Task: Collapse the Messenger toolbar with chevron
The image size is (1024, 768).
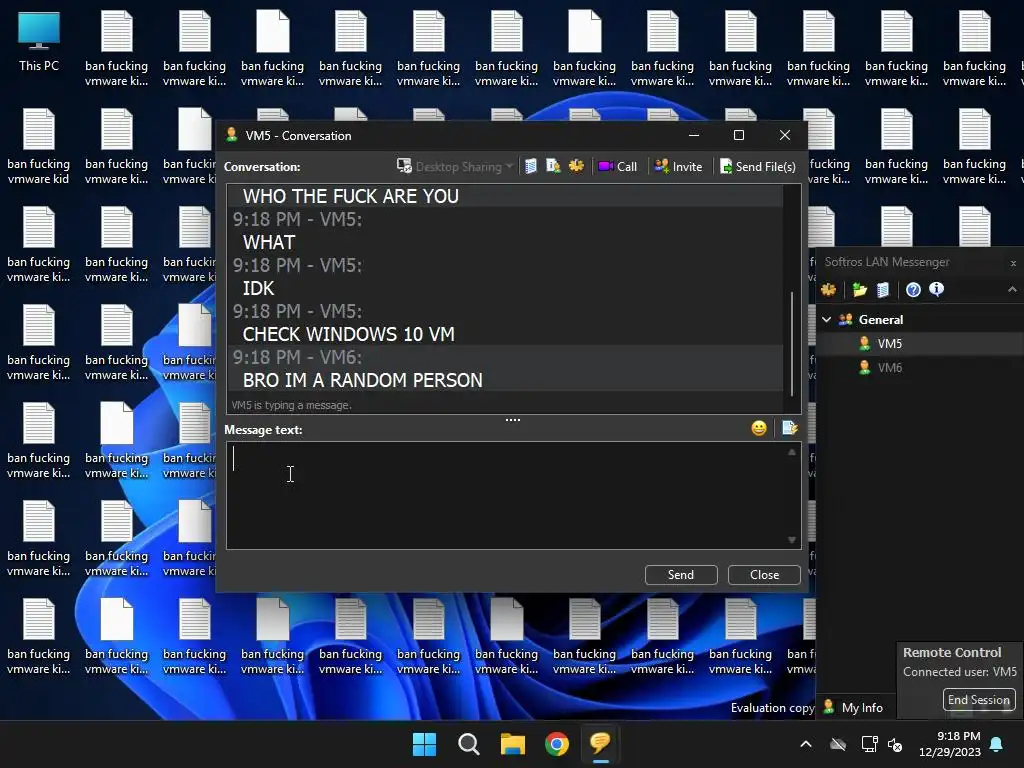Action: [x=1012, y=289]
